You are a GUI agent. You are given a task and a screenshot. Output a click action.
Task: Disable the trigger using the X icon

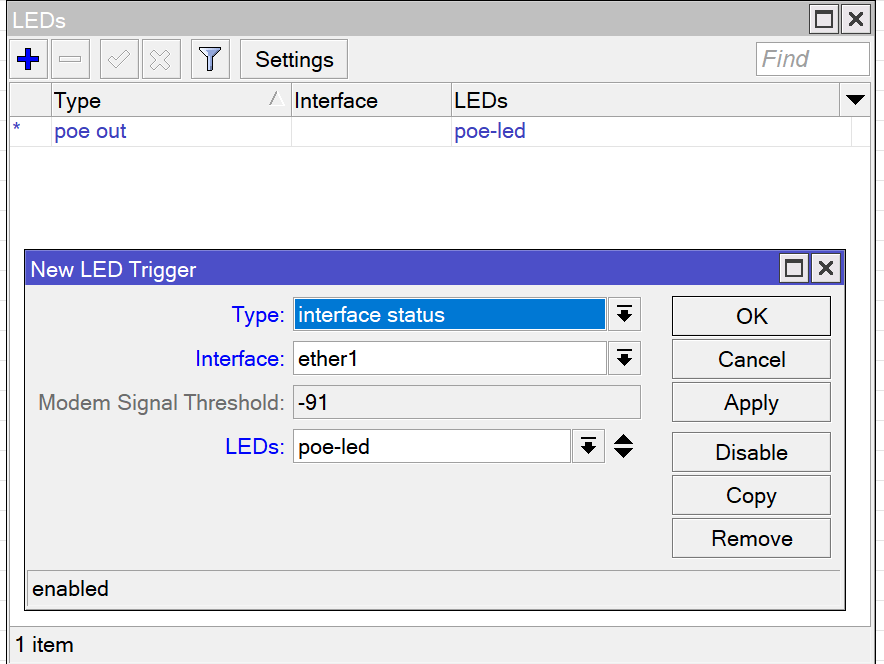pyautogui.click(x=161, y=58)
